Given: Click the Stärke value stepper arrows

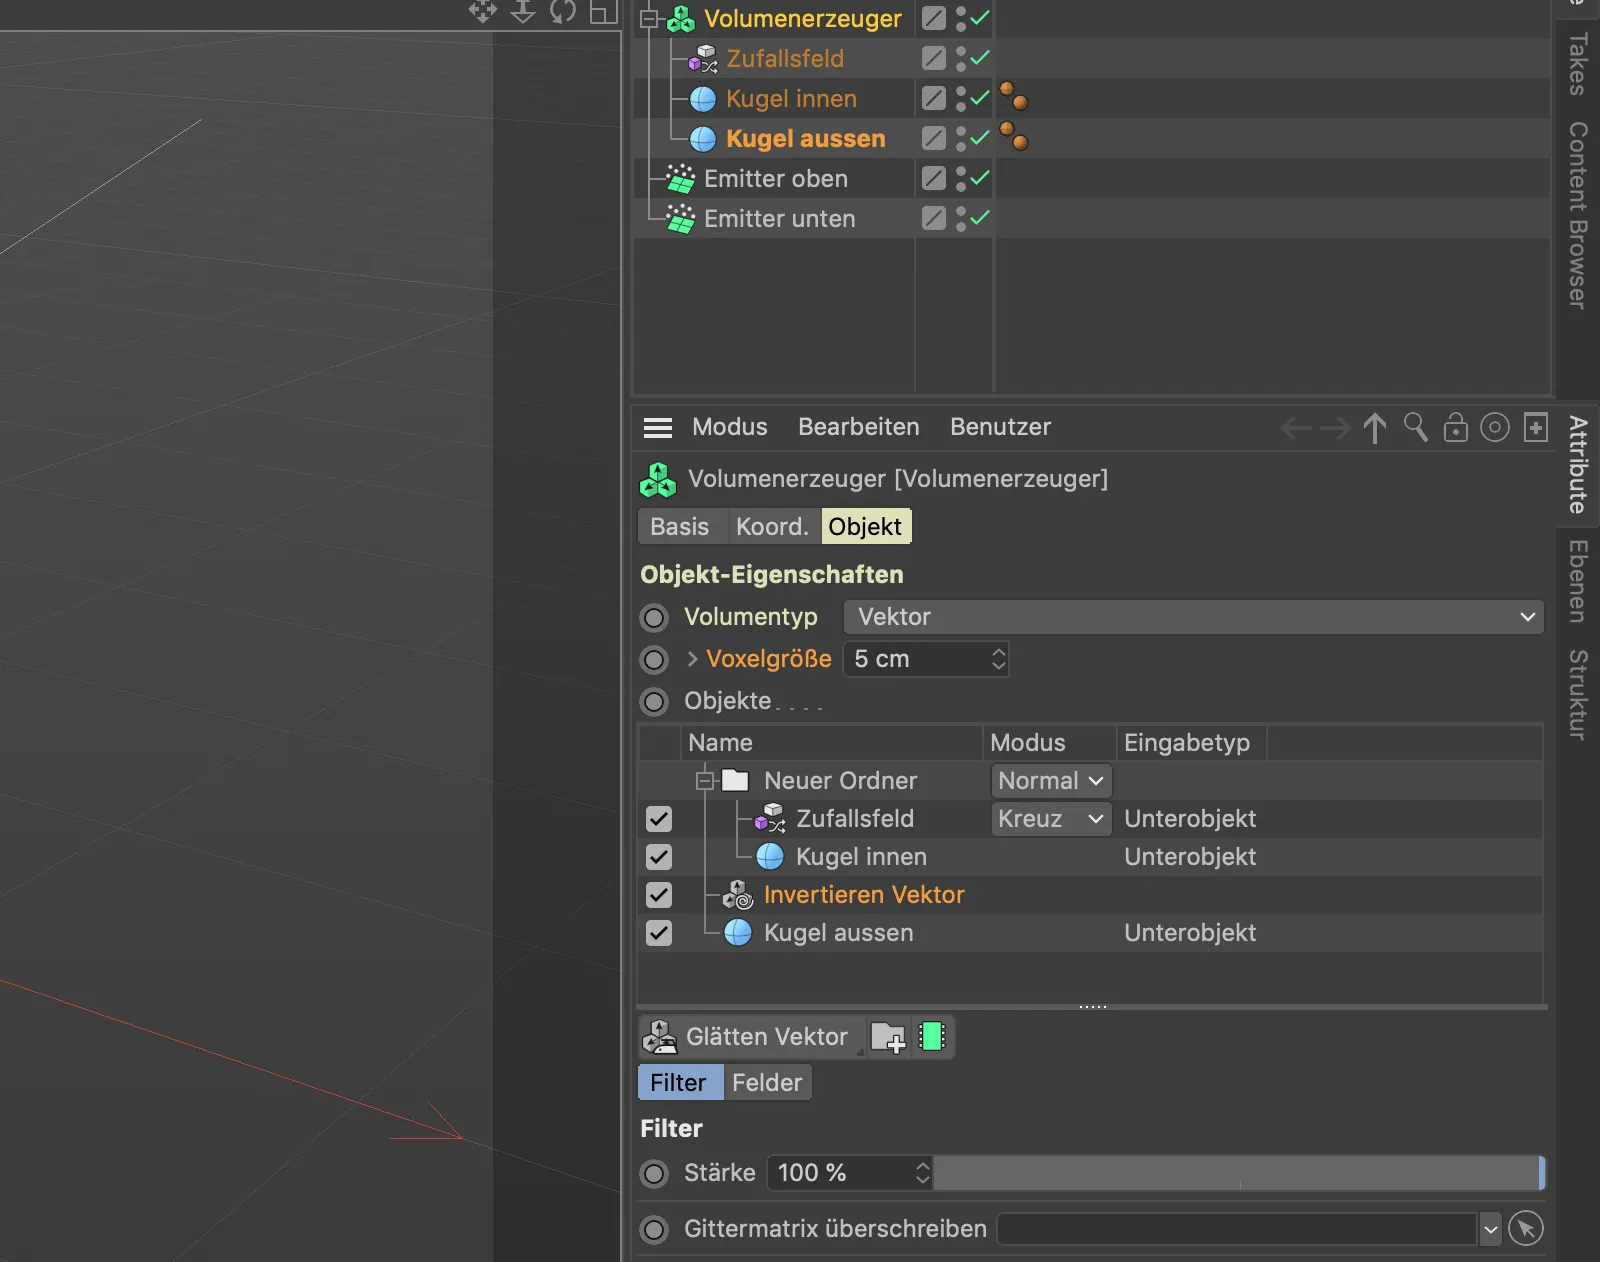Looking at the screenshot, I should (x=922, y=1173).
